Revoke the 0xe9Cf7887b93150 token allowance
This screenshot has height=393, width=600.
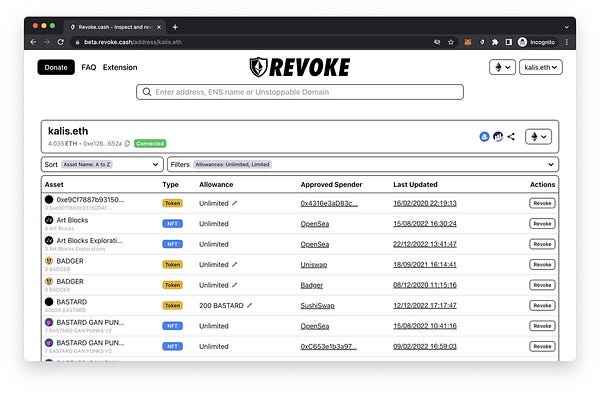click(542, 203)
